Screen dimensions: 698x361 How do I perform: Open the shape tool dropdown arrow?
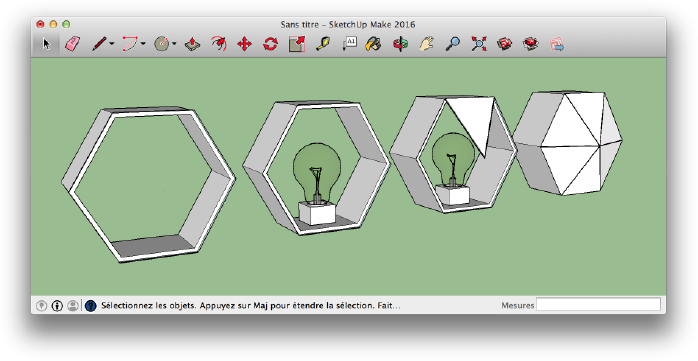[x=174, y=44]
